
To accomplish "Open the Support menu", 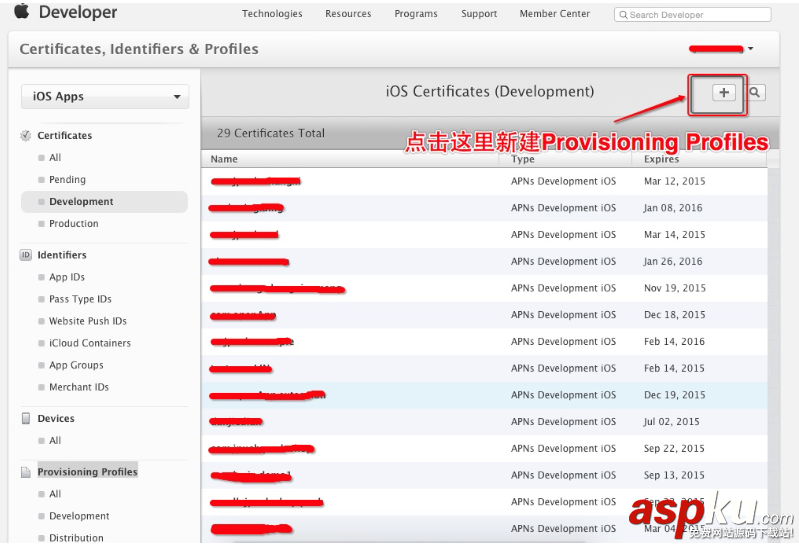I will 479,14.
